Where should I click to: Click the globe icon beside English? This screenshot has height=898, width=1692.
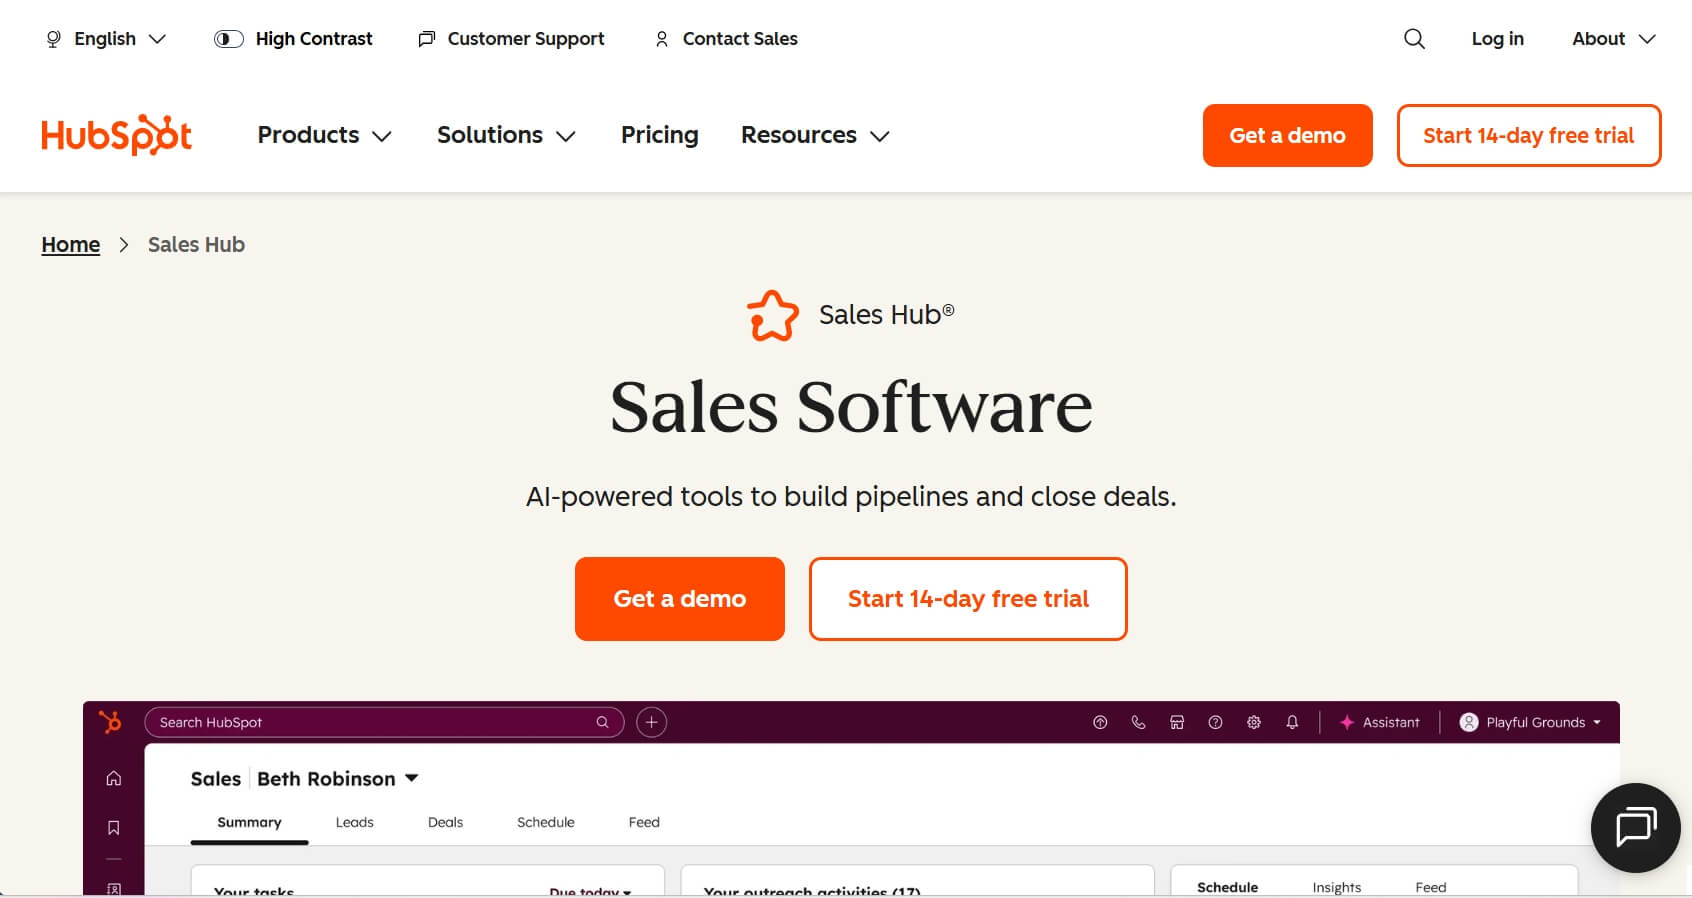(x=54, y=39)
